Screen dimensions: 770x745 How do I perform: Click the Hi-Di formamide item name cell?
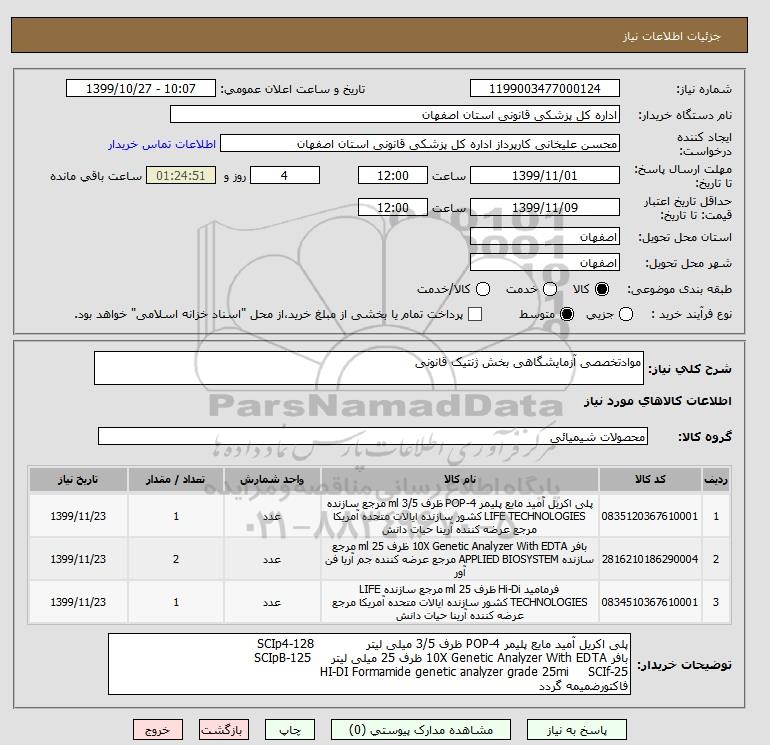[x=460, y=602]
